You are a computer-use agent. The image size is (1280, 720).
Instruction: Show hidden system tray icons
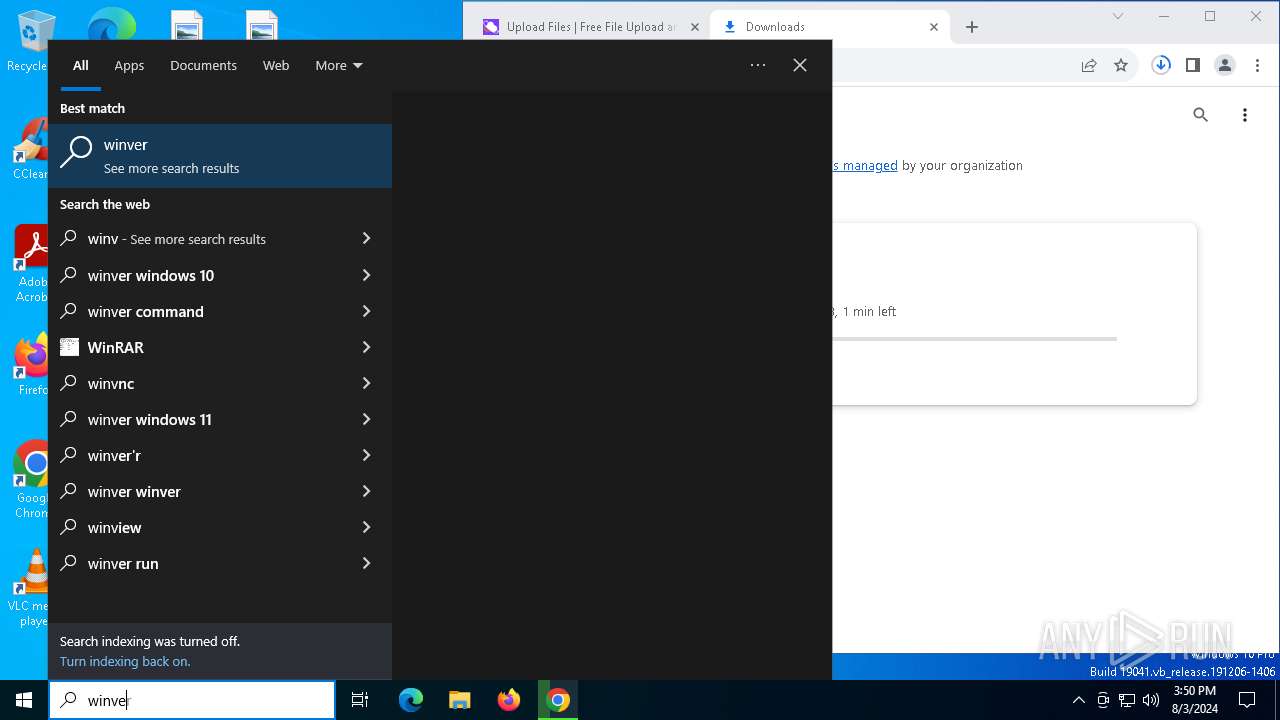click(x=1078, y=700)
